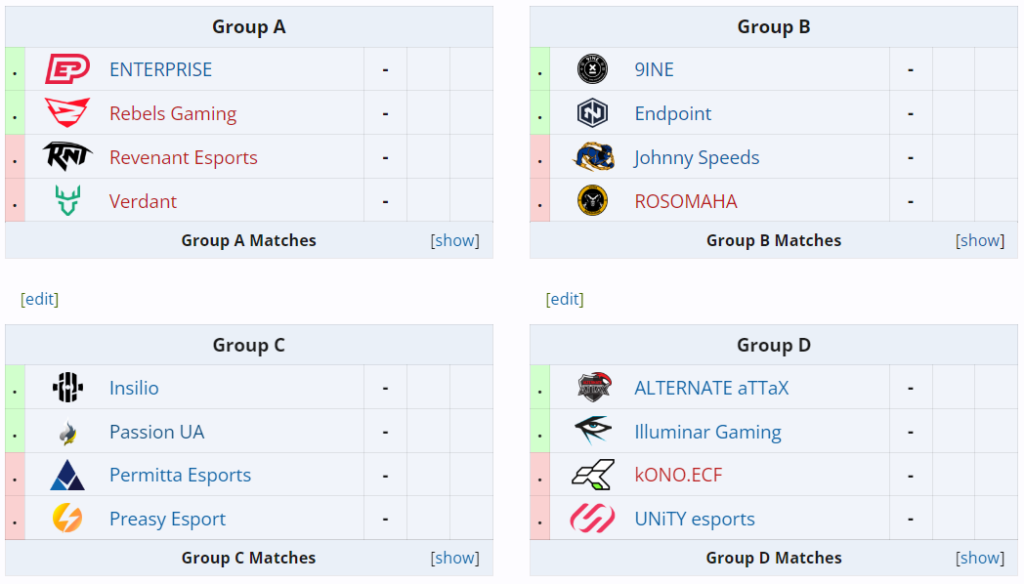This screenshot has height=584, width=1024.
Task: Show Group C Matches
Action: [455, 558]
